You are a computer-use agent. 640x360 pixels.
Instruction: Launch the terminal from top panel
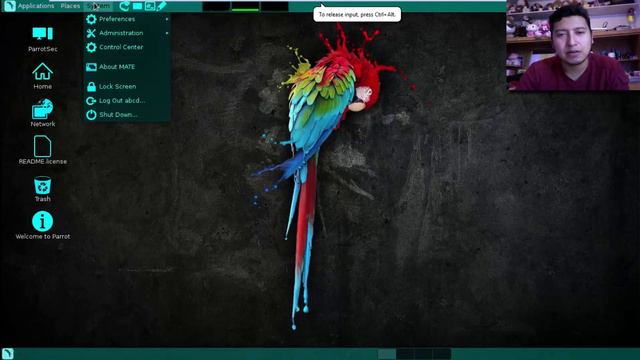[150, 6]
